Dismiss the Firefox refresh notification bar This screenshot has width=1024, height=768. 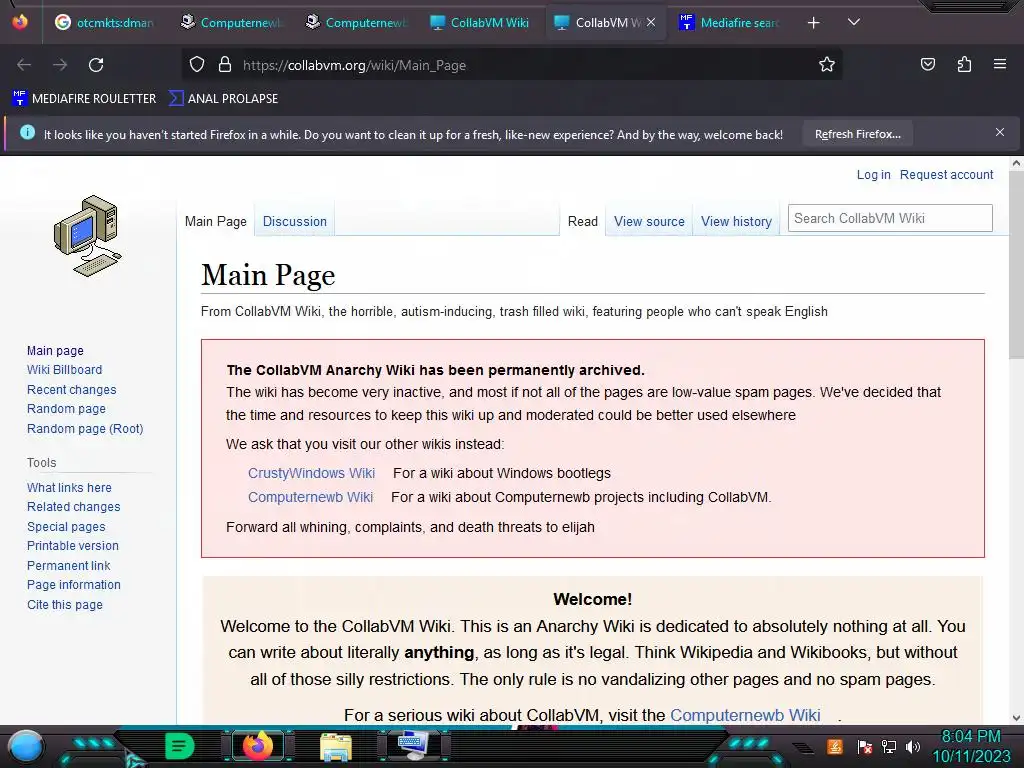click(x=1000, y=133)
